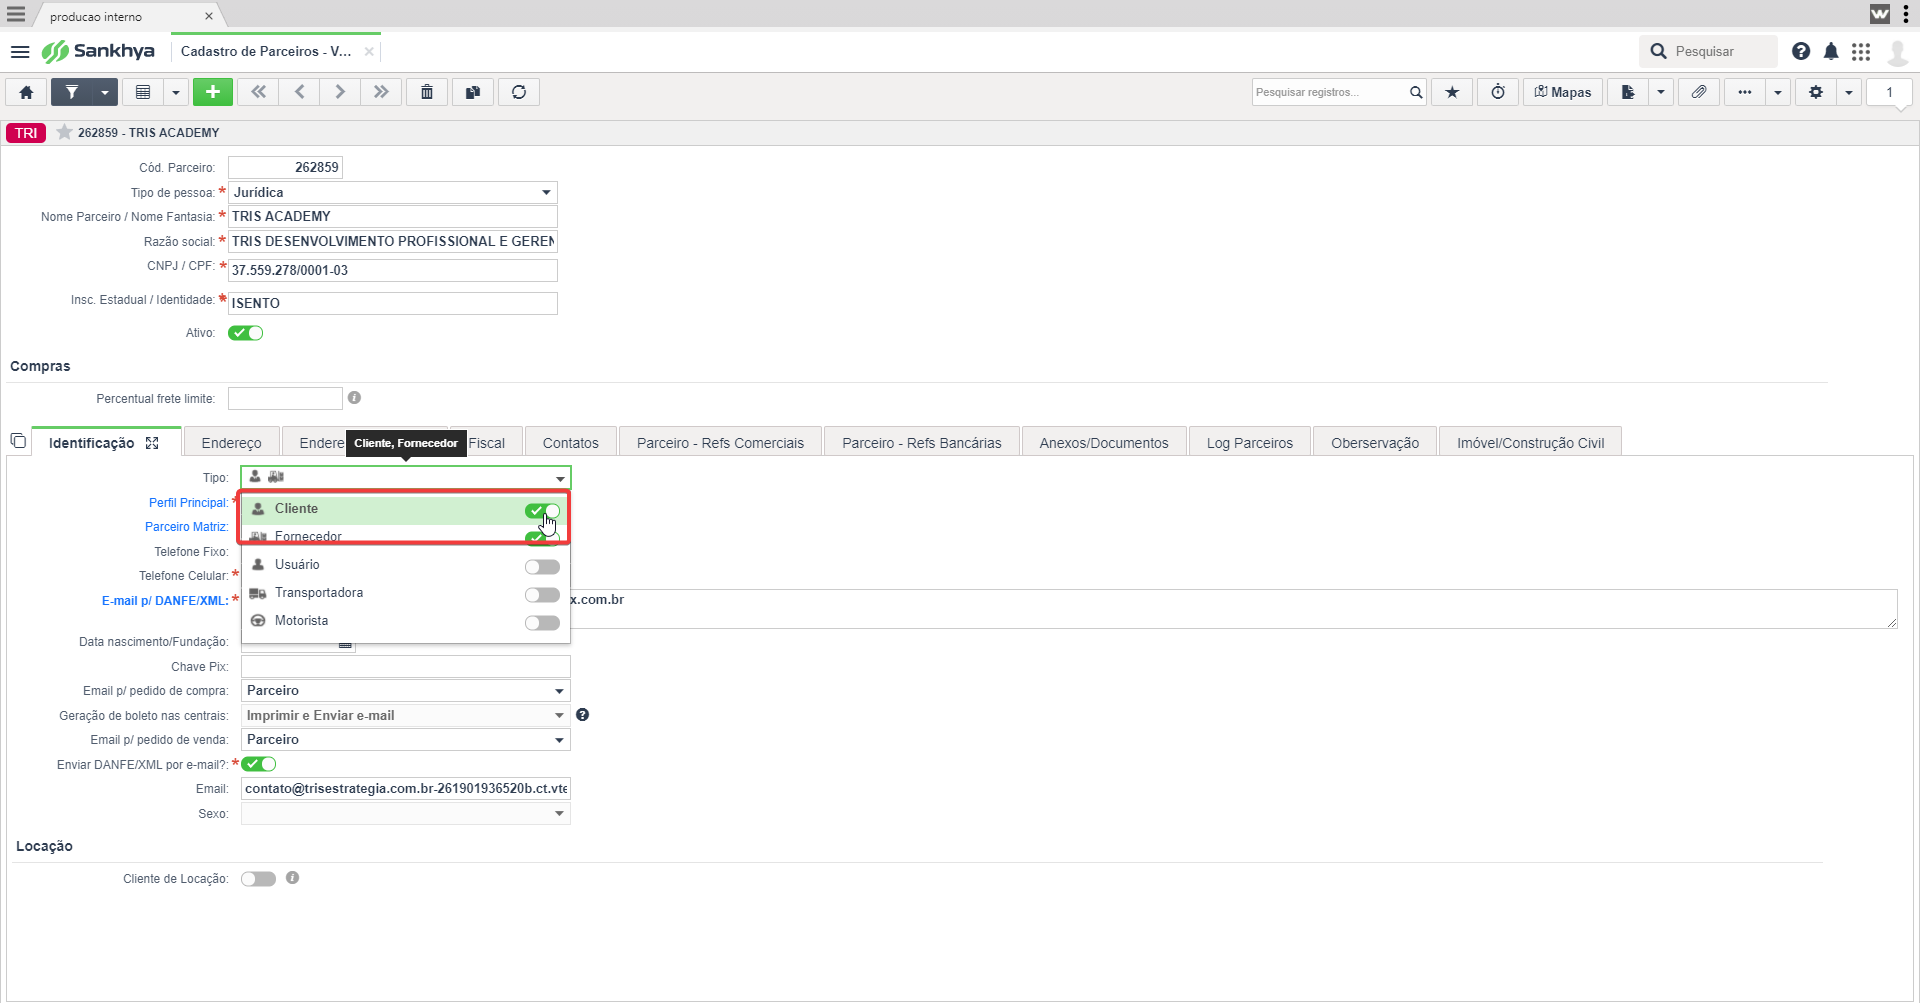Image resolution: width=1920 pixels, height=1003 pixels.
Task: Click the E-mail p/ DANFE/XML link label
Action: click(x=165, y=601)
